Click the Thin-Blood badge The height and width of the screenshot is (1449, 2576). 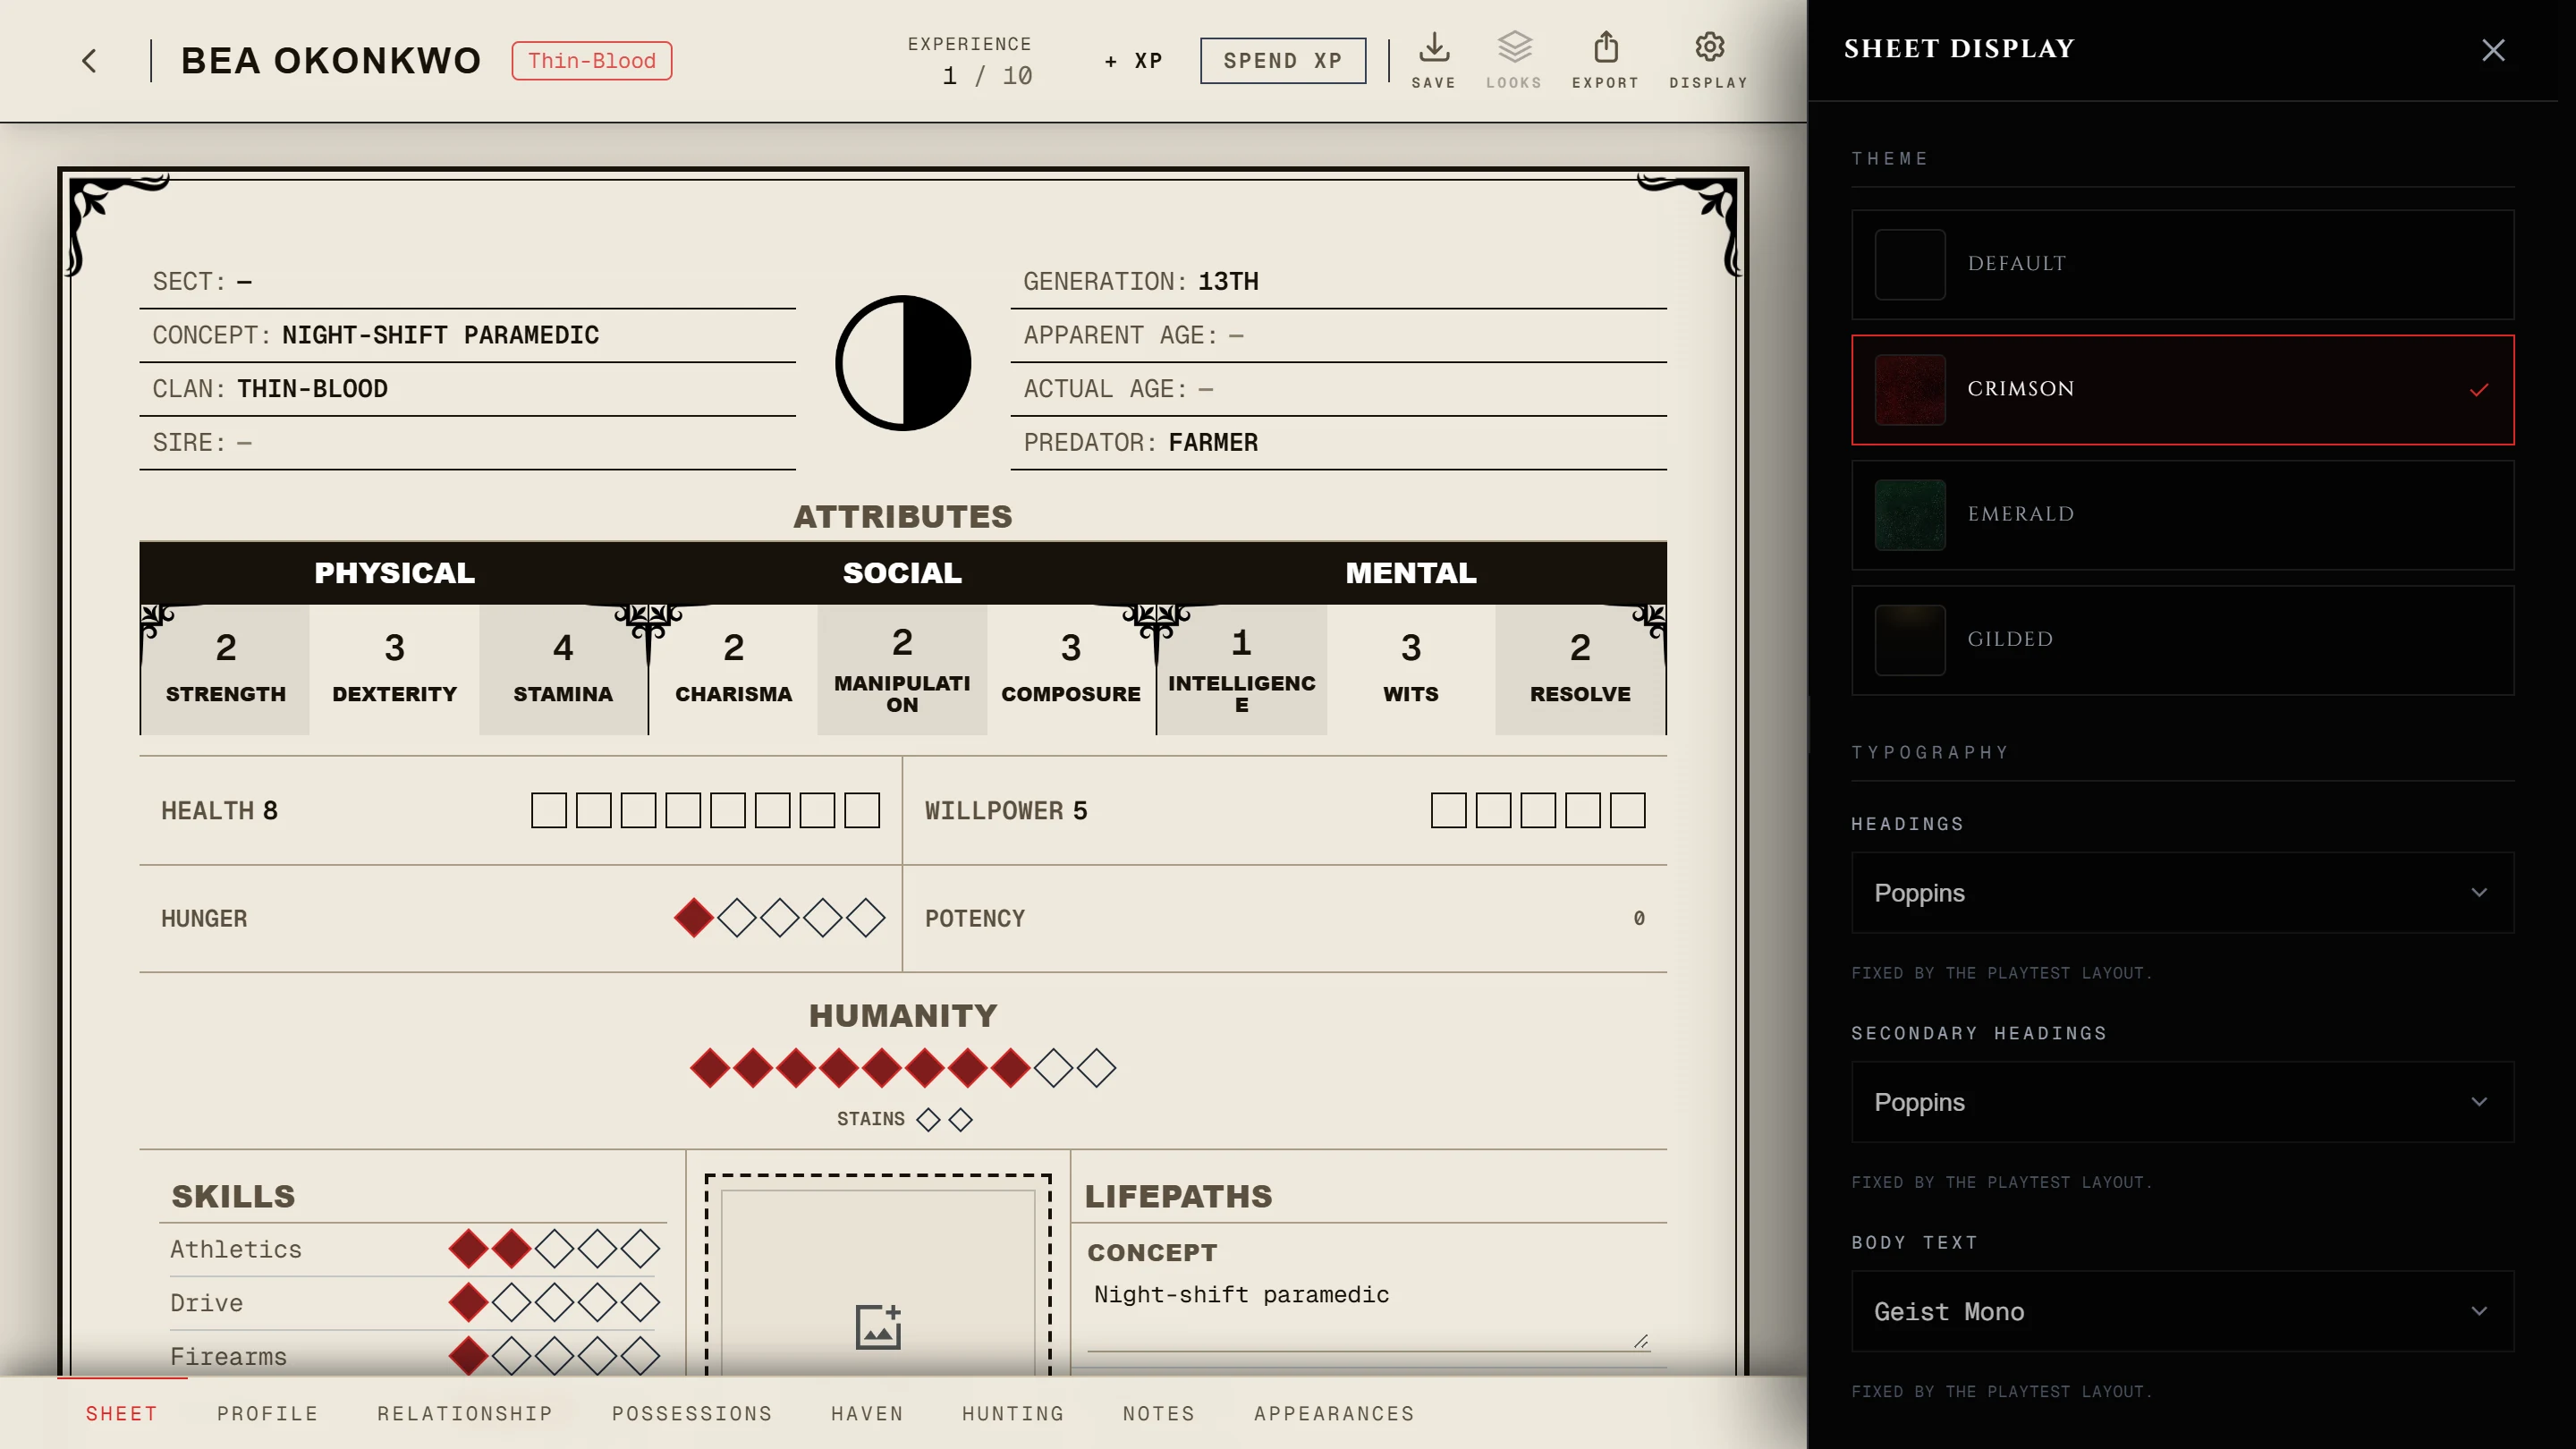[x=592, y=61]
